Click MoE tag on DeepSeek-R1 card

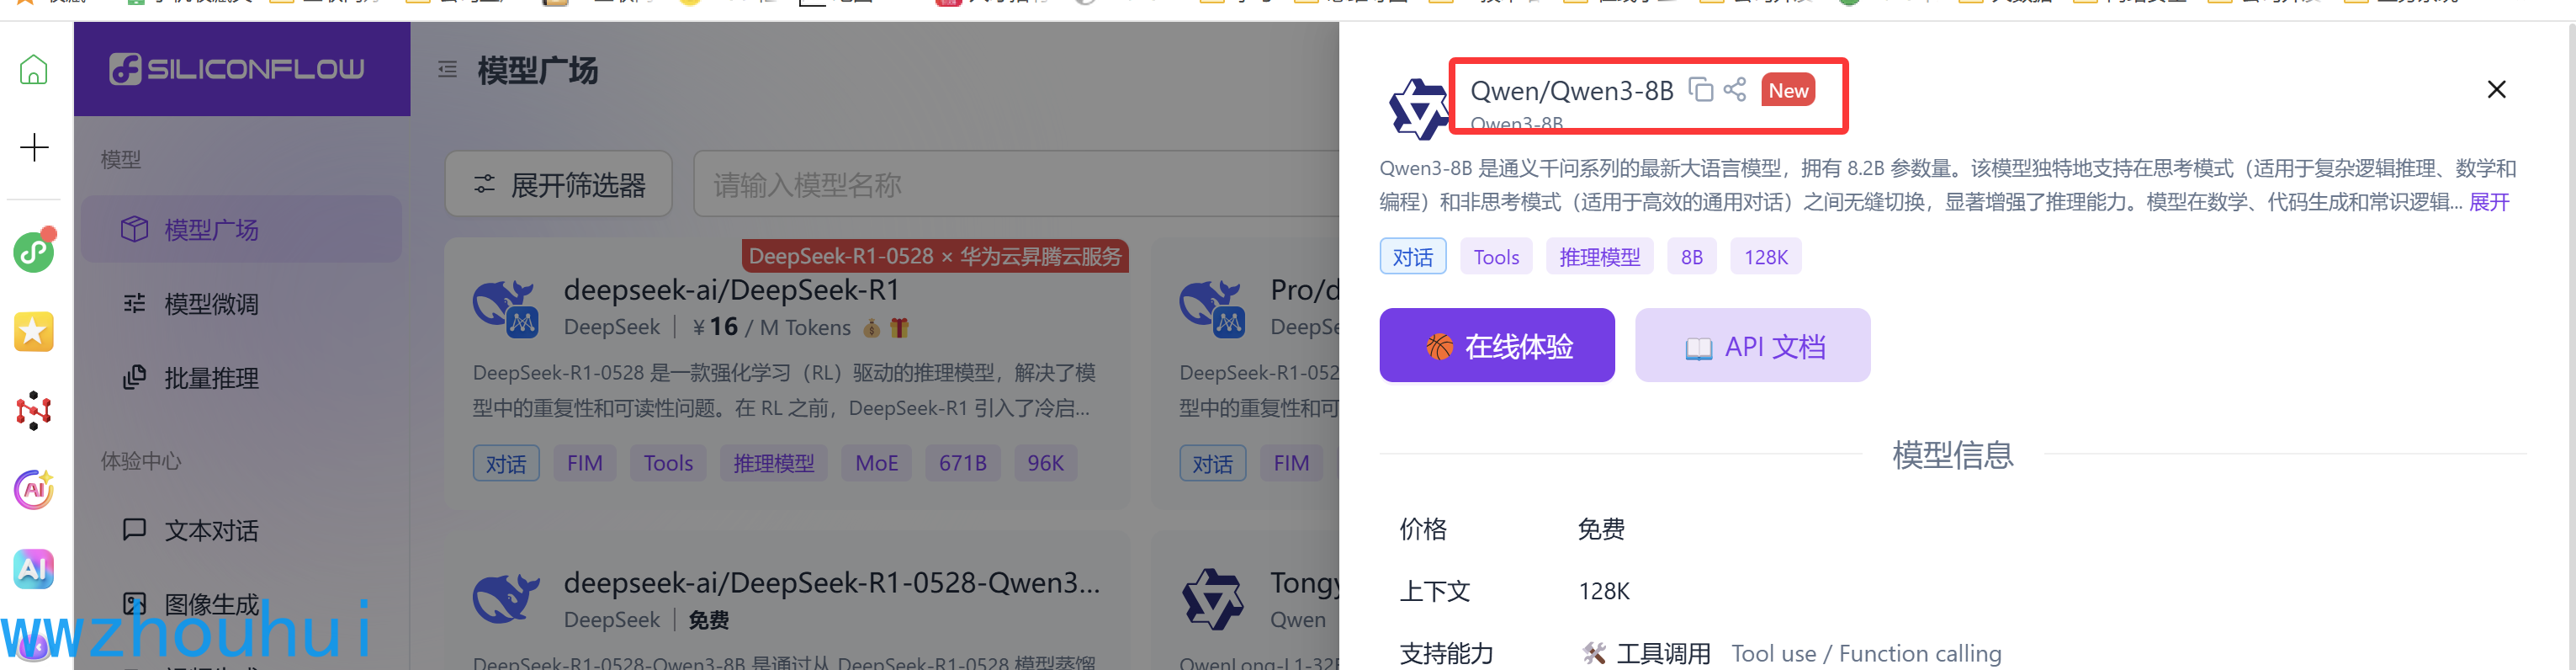coord(877,463)
